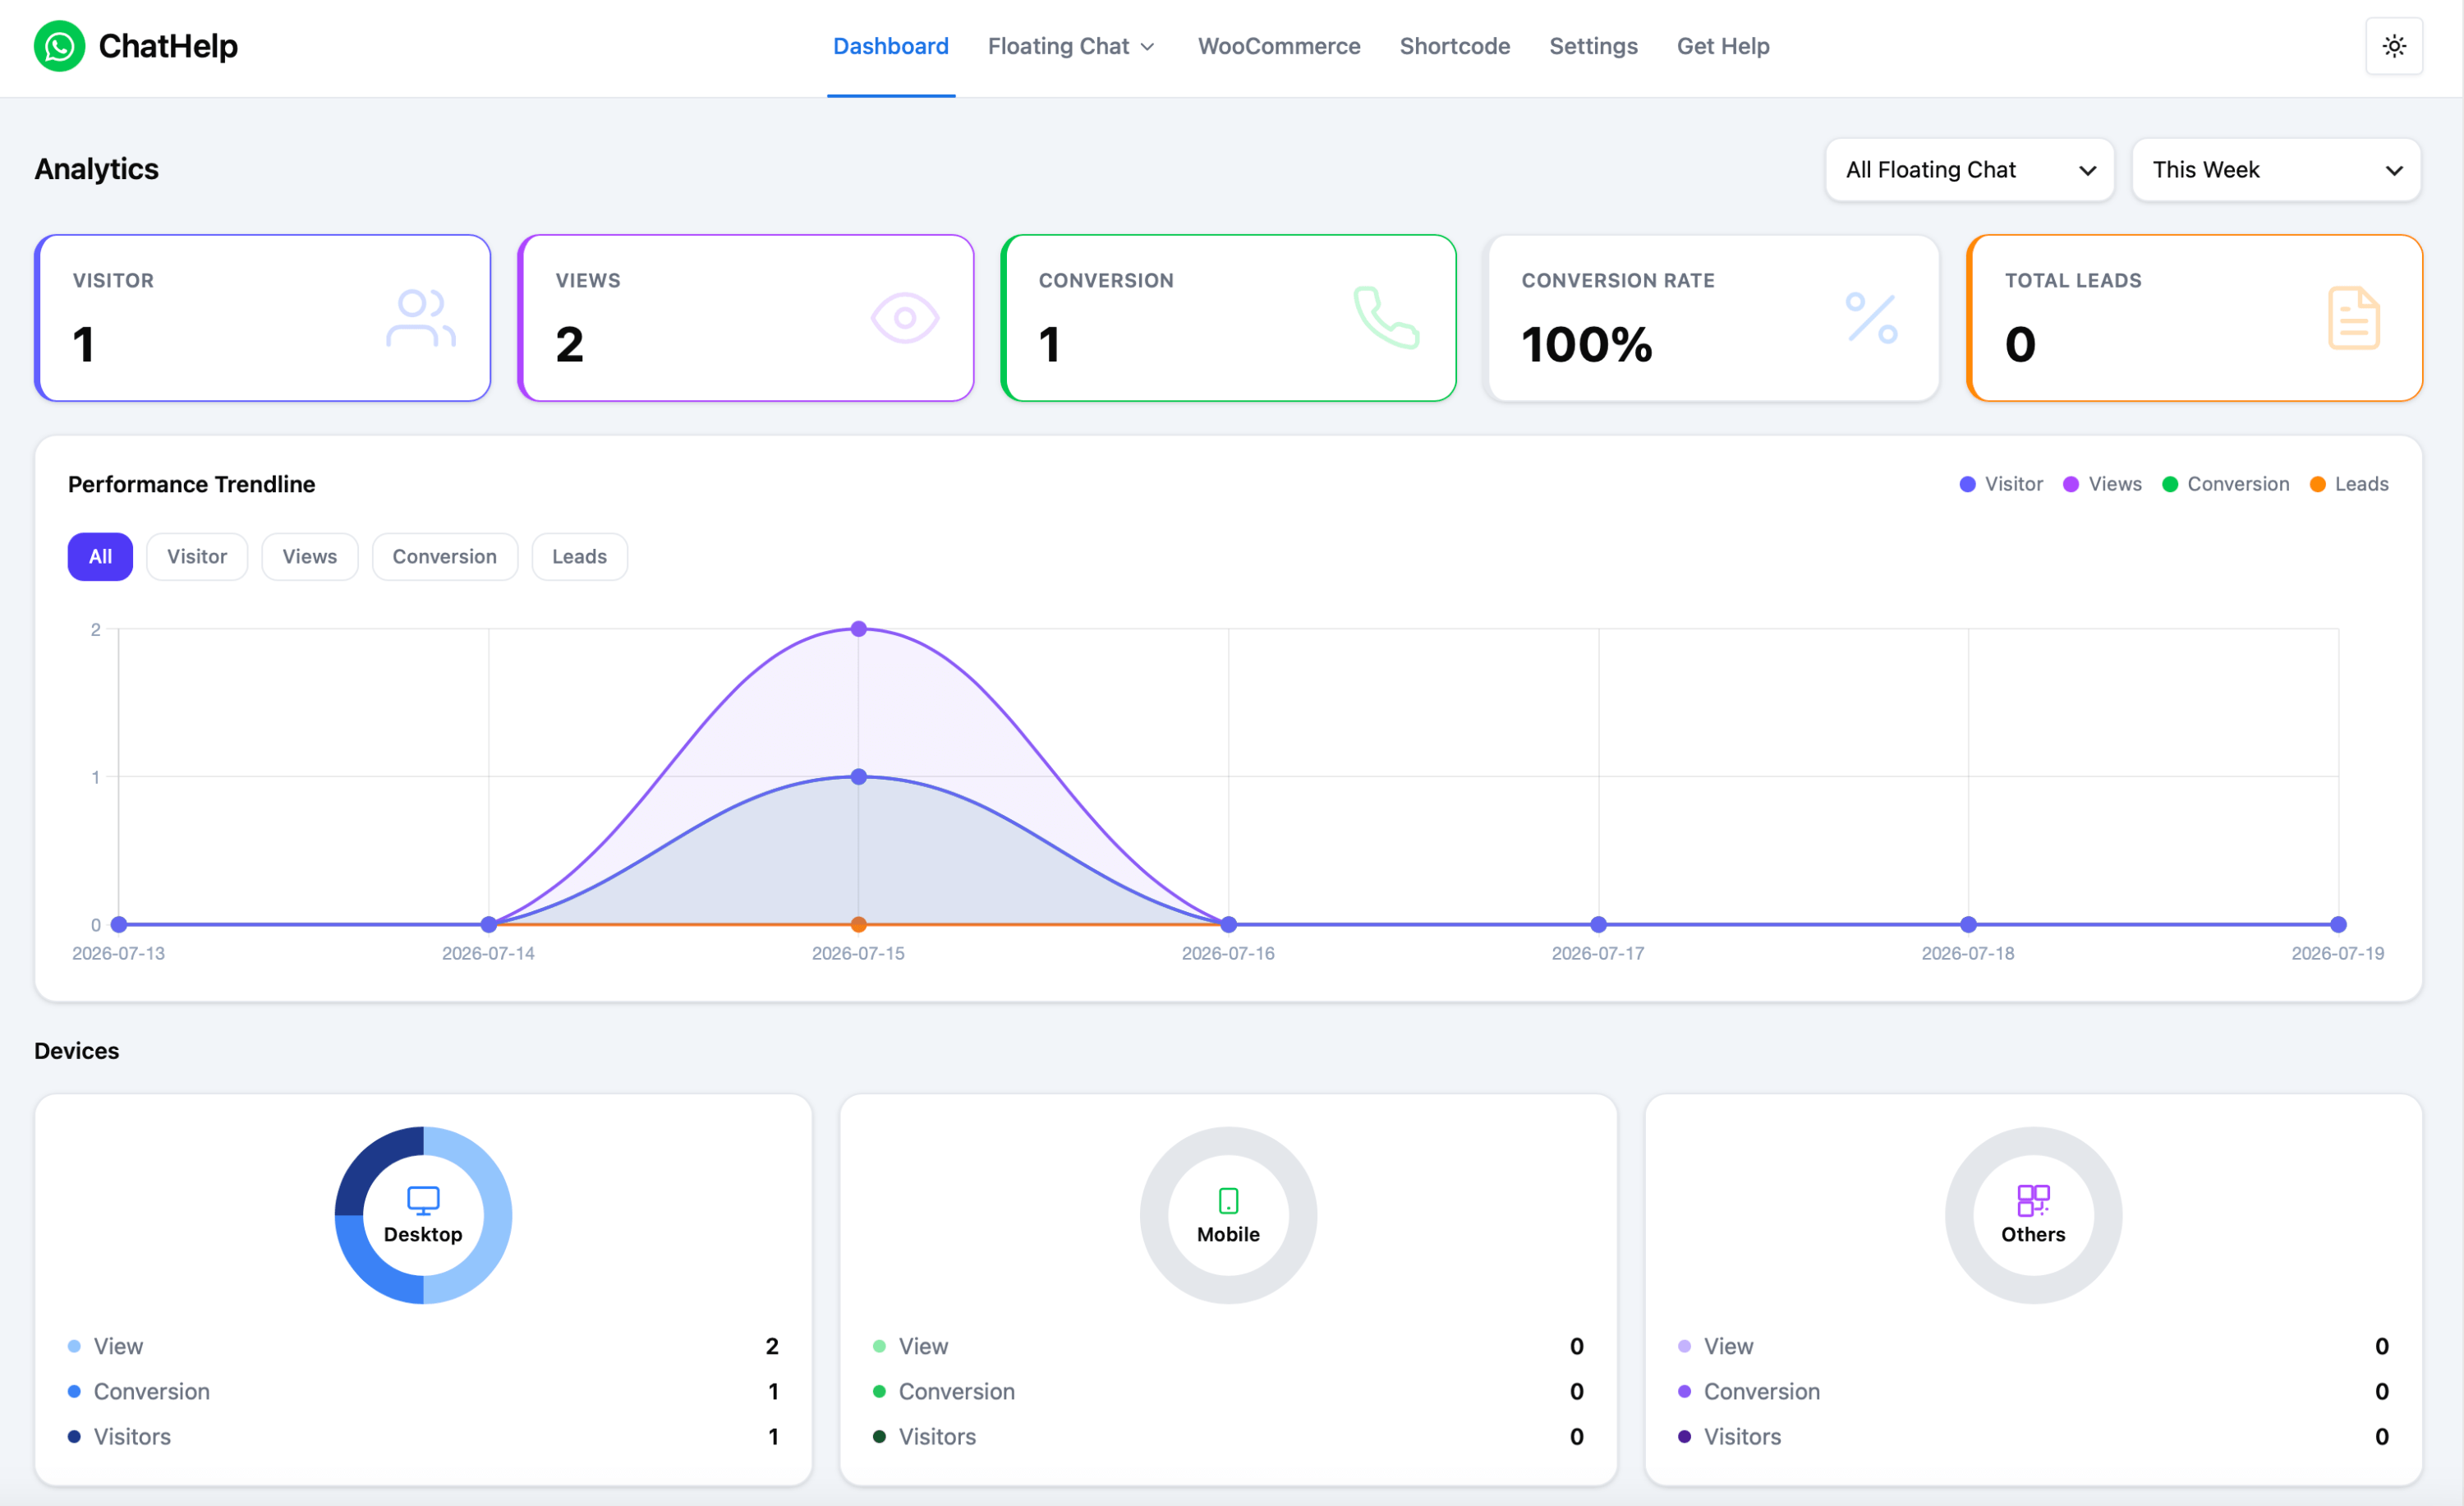Click the Total Leads document icon
The image size is (2464, 1506).
pyautogui.click(x=2353, y=318)
